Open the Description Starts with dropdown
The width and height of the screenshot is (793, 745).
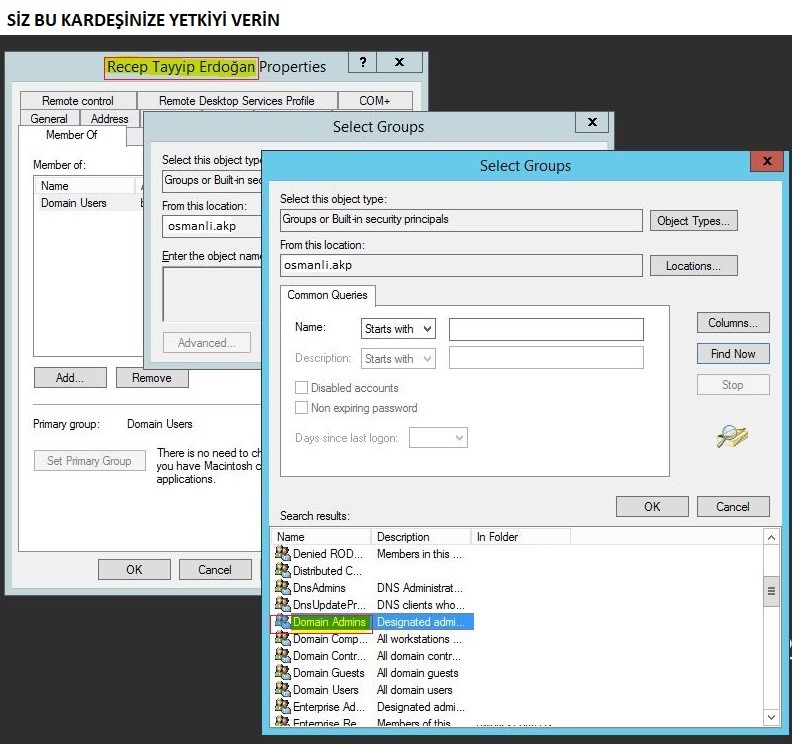398,359
